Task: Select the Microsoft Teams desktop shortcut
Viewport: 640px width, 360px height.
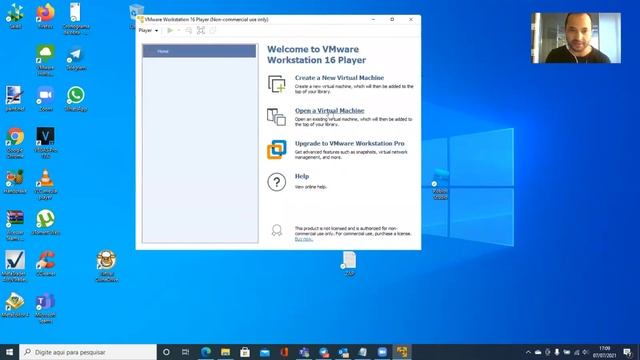Action: point(45,308)
